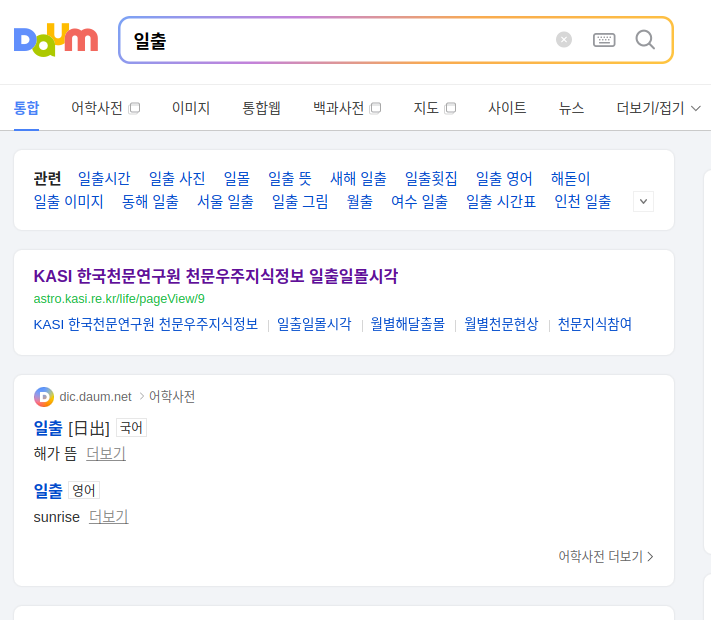Click 더보기 next to sunrise
The height and width of the screenshot is (620, 711).
(x=109, y=517)
